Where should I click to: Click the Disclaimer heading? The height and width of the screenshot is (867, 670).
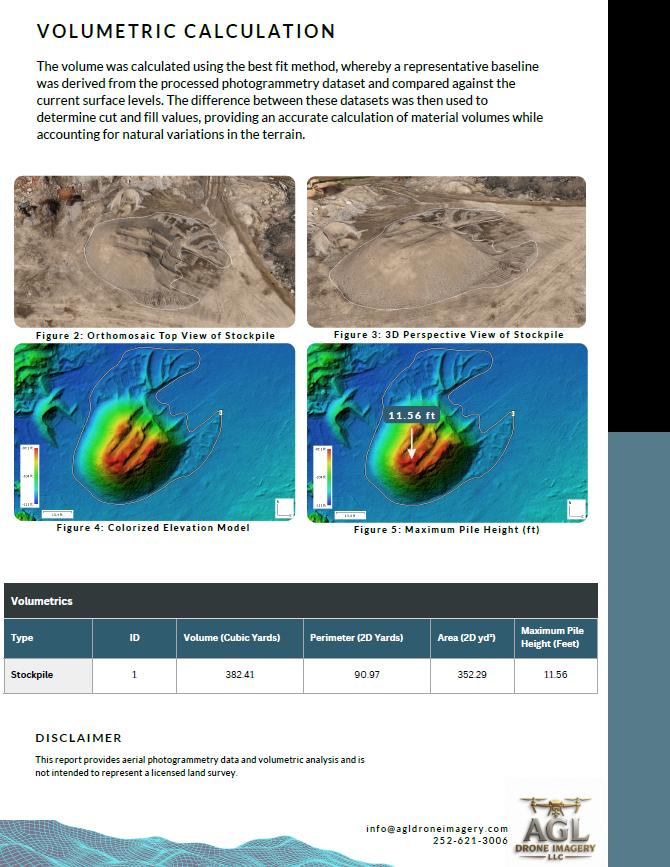pos(78,738)
